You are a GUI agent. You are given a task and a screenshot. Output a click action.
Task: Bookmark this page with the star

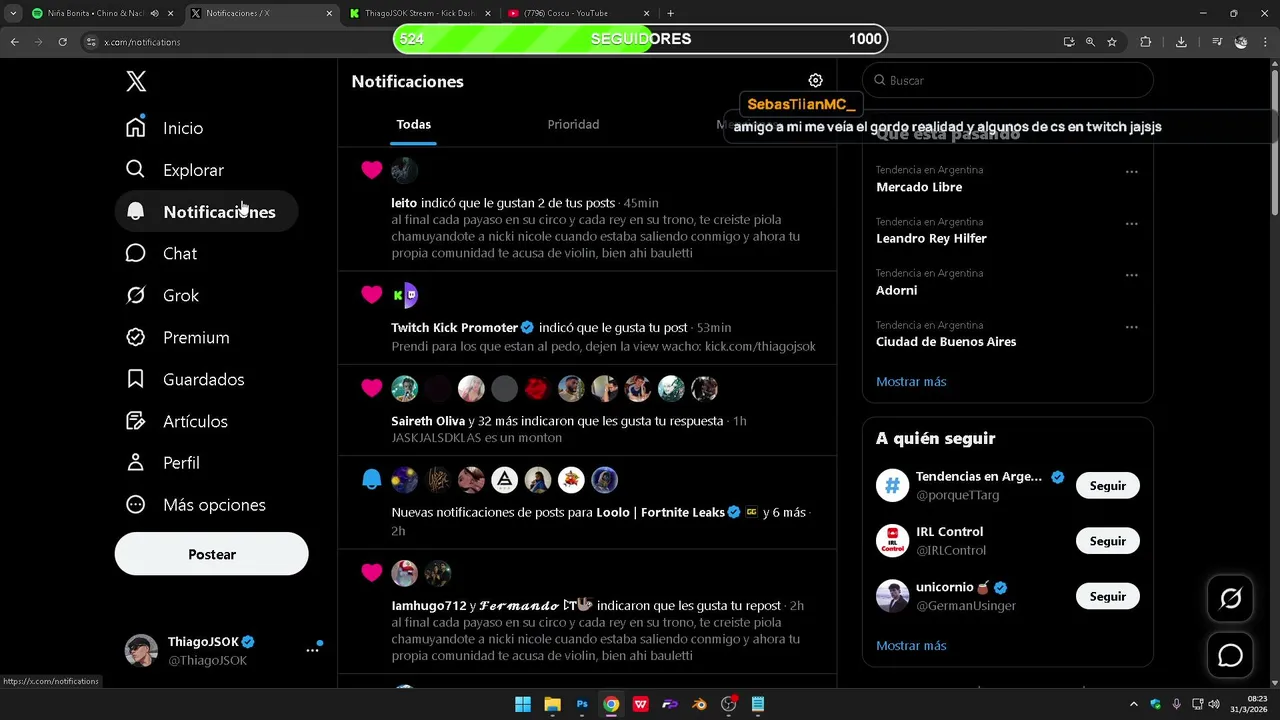click(x=1112, y=42)
